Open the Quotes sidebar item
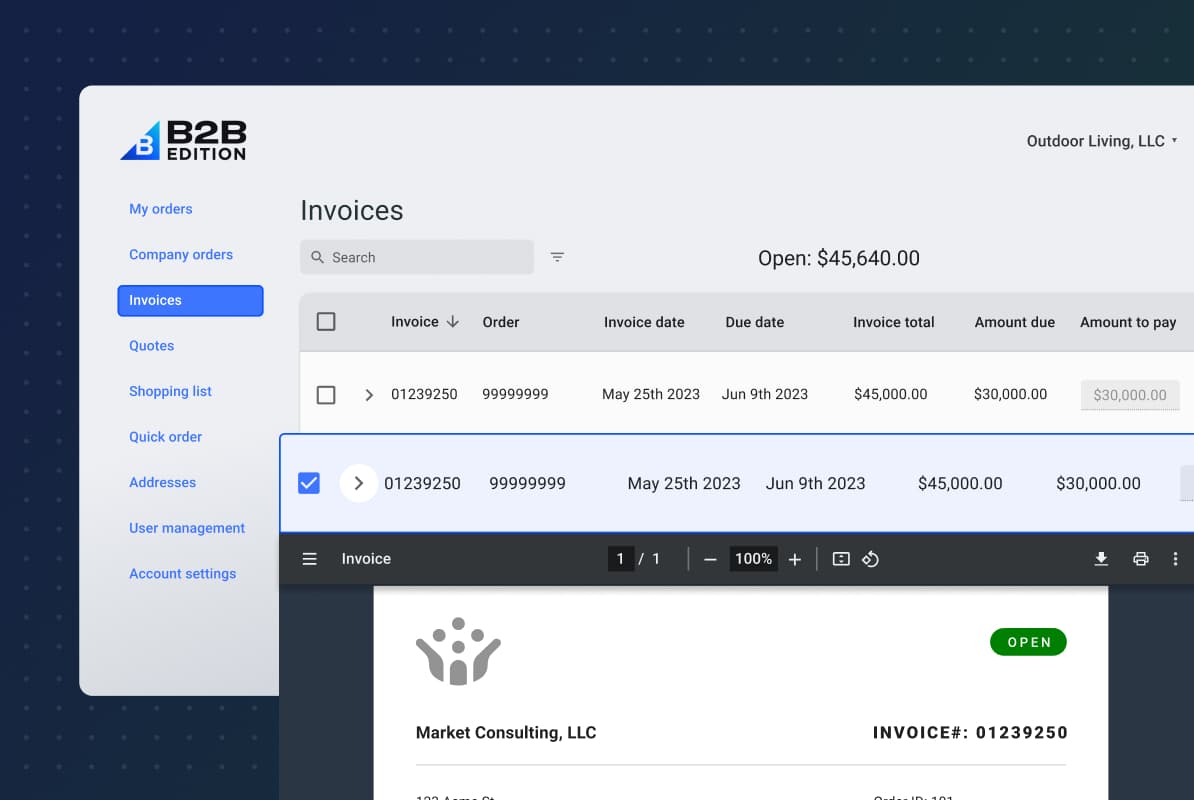This screenshot has width=1194, height=800. pos(152,346)
